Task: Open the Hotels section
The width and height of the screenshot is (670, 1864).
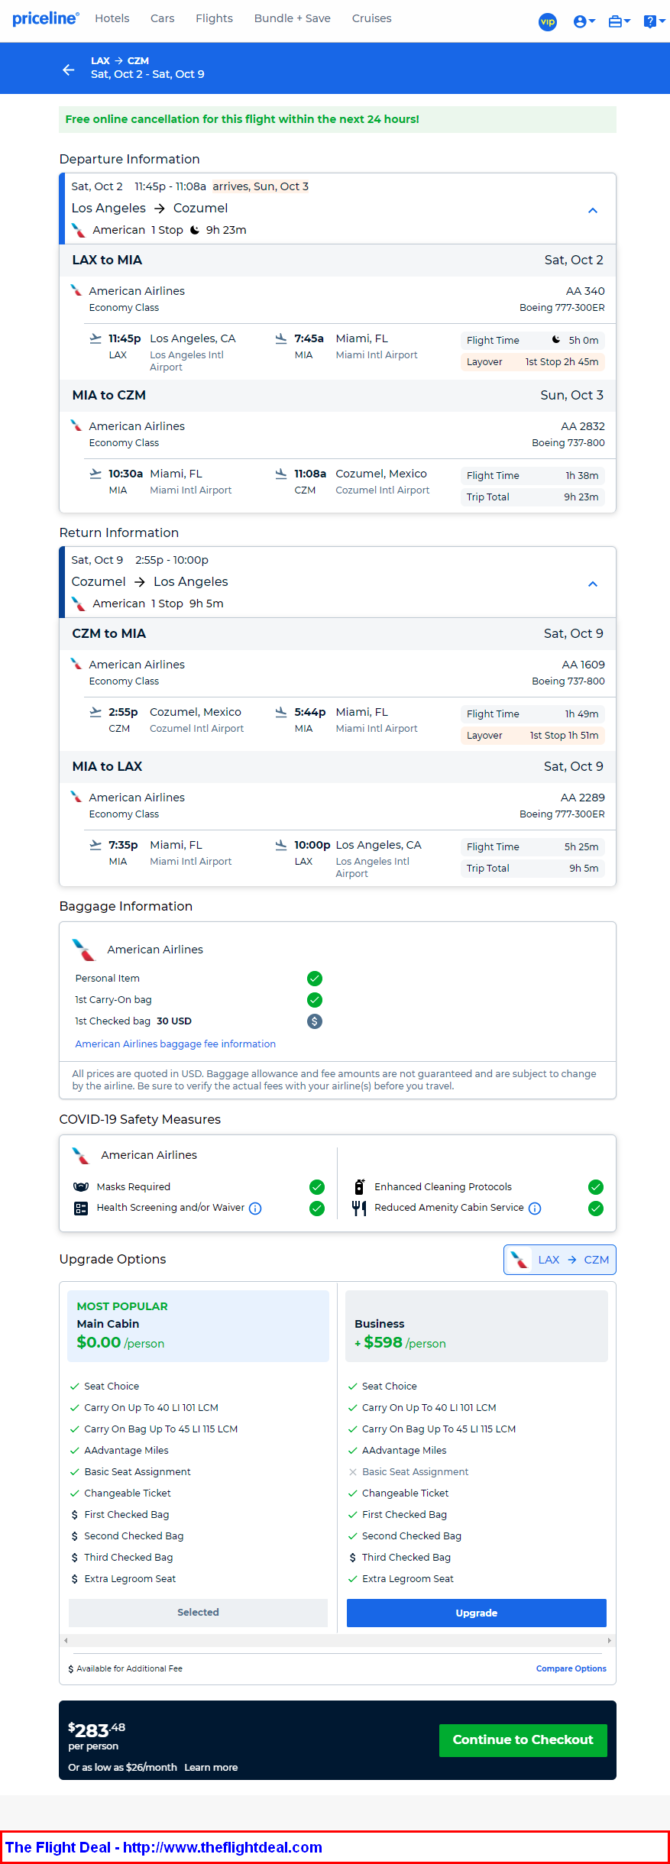Action: point(112,18)
